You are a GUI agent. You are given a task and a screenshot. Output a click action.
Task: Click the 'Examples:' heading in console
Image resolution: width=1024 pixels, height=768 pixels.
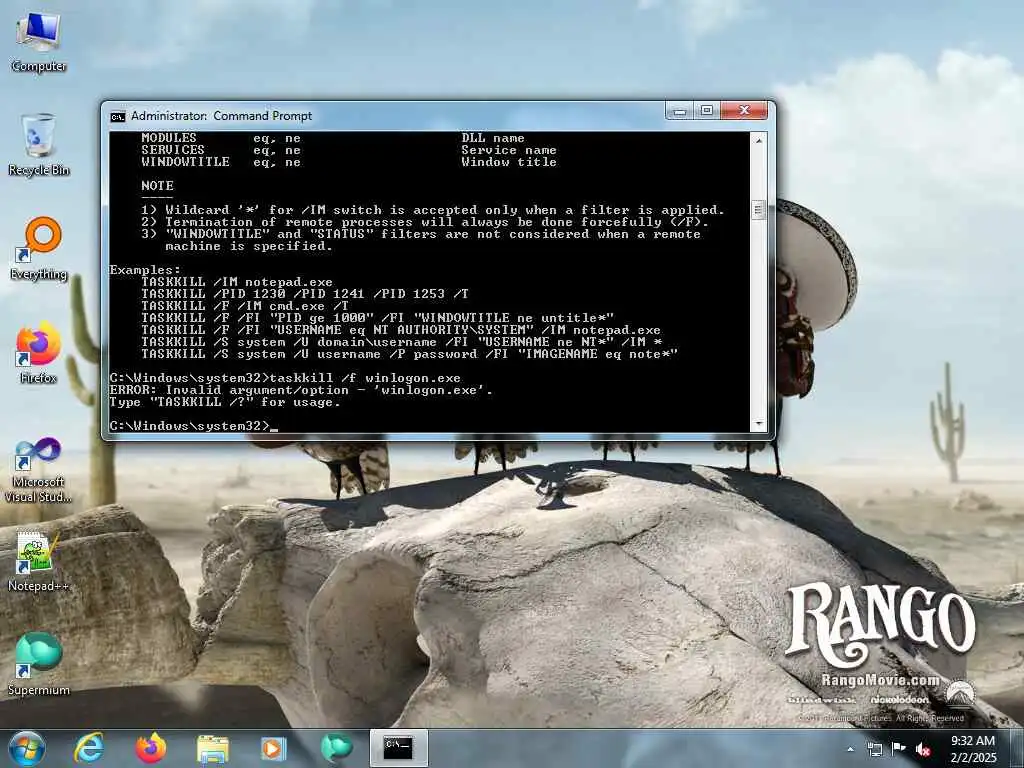[145, 270]
